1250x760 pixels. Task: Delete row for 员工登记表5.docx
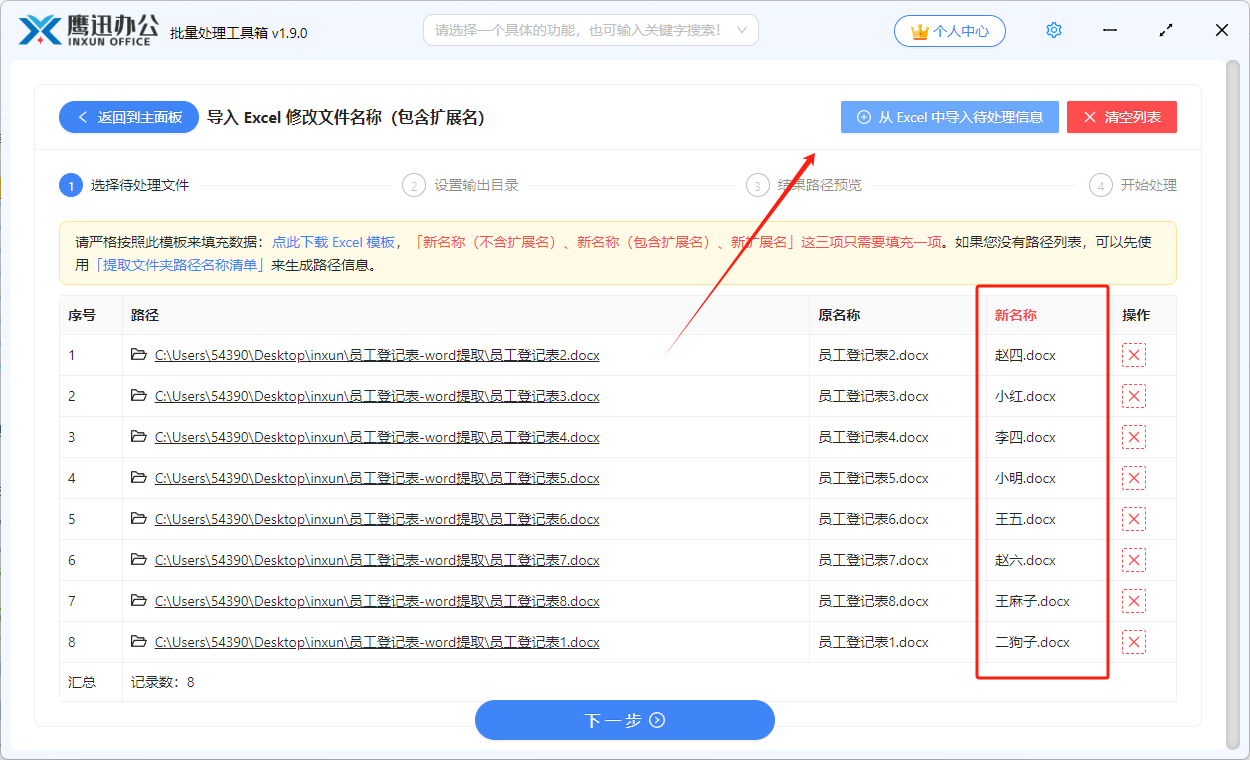coord(1134,478)
